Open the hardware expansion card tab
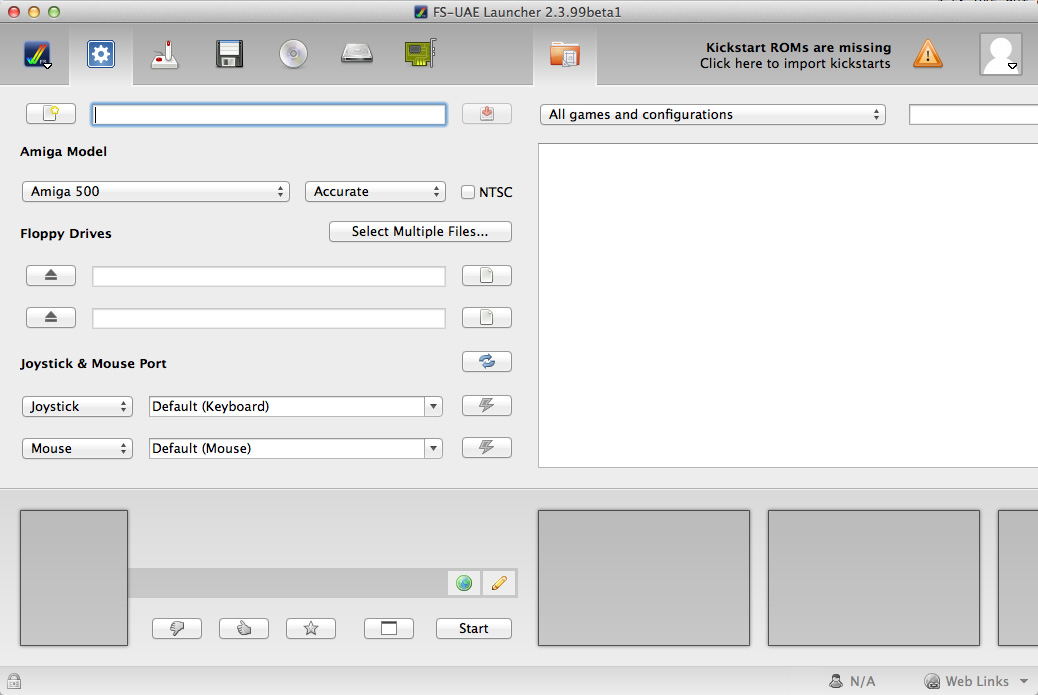This screenshot has height=695, width=1038. [x=420, y=54]
